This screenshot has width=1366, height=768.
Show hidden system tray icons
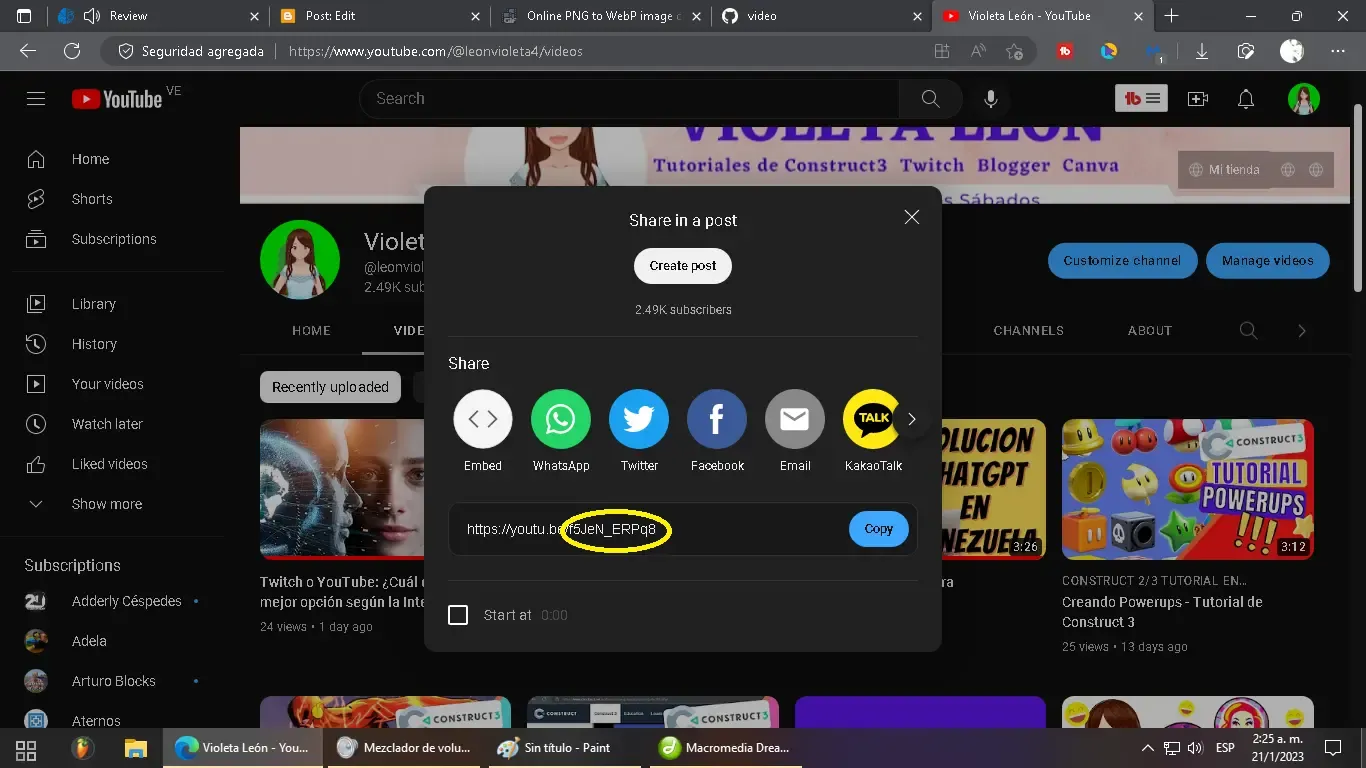point(1147,748)
